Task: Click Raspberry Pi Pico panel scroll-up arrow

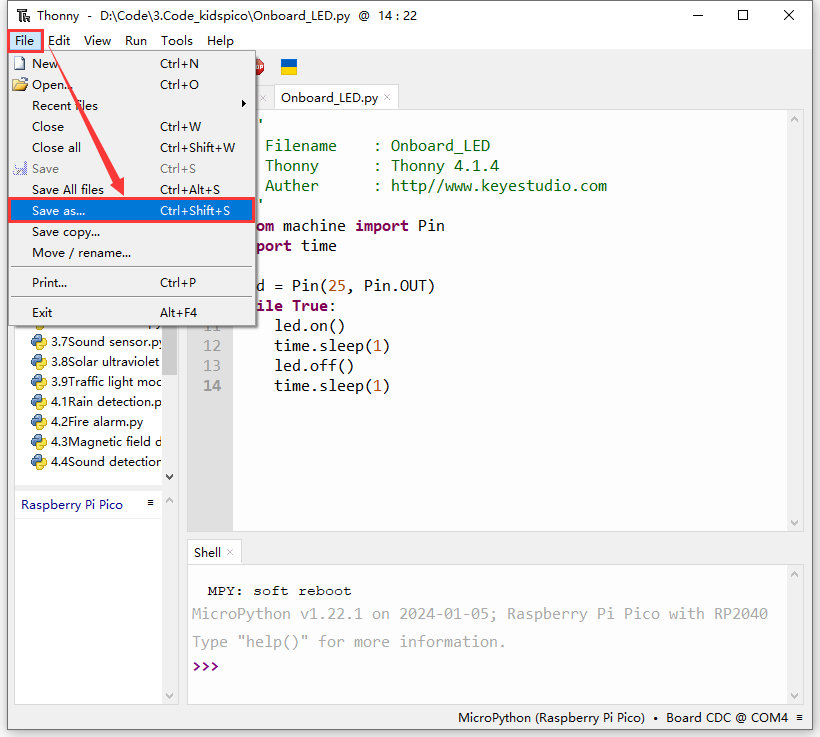Action: 169,501
